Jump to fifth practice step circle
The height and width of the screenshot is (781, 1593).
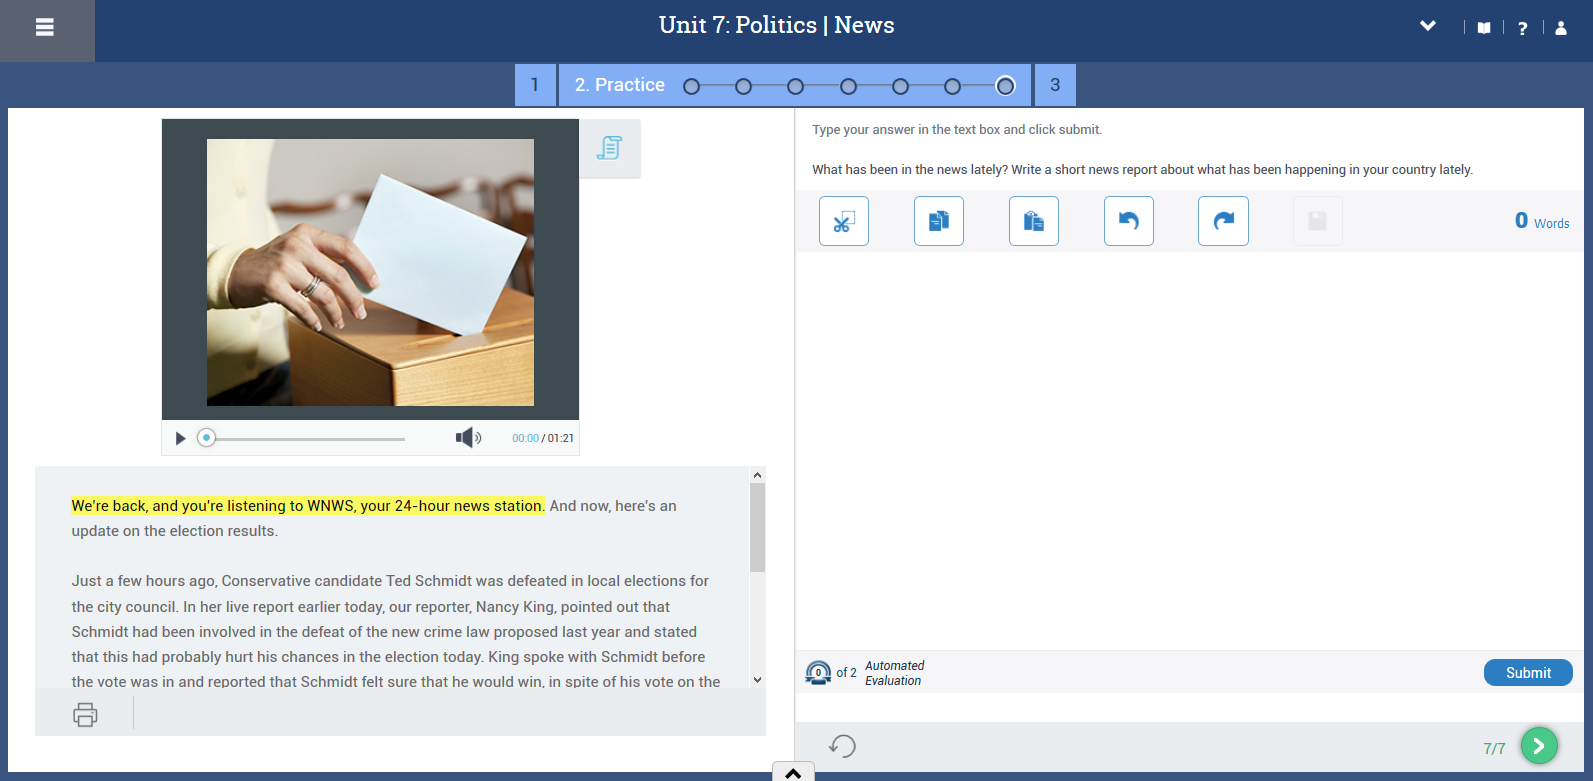click(900, 86)
